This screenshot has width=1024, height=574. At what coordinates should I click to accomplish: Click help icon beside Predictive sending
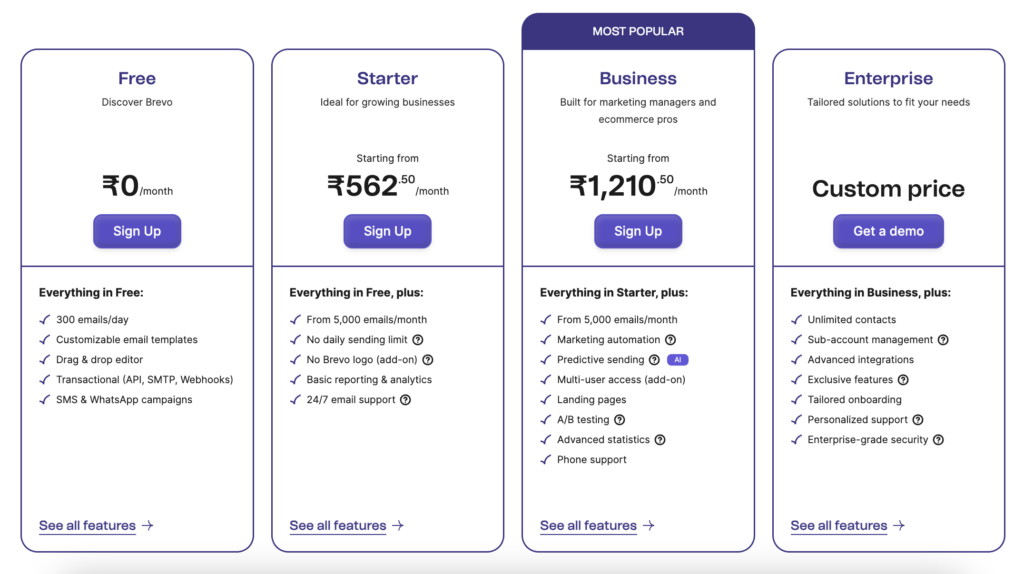[654, 360]
